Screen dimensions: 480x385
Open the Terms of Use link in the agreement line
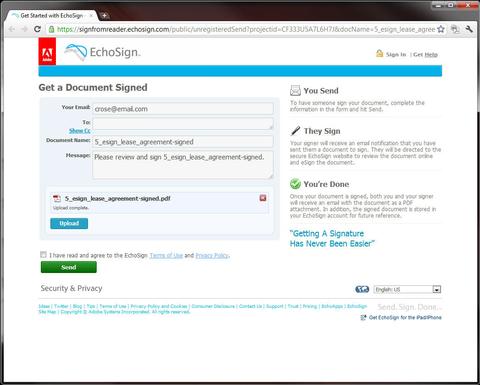pyautogui.click(x=166, y=255)
